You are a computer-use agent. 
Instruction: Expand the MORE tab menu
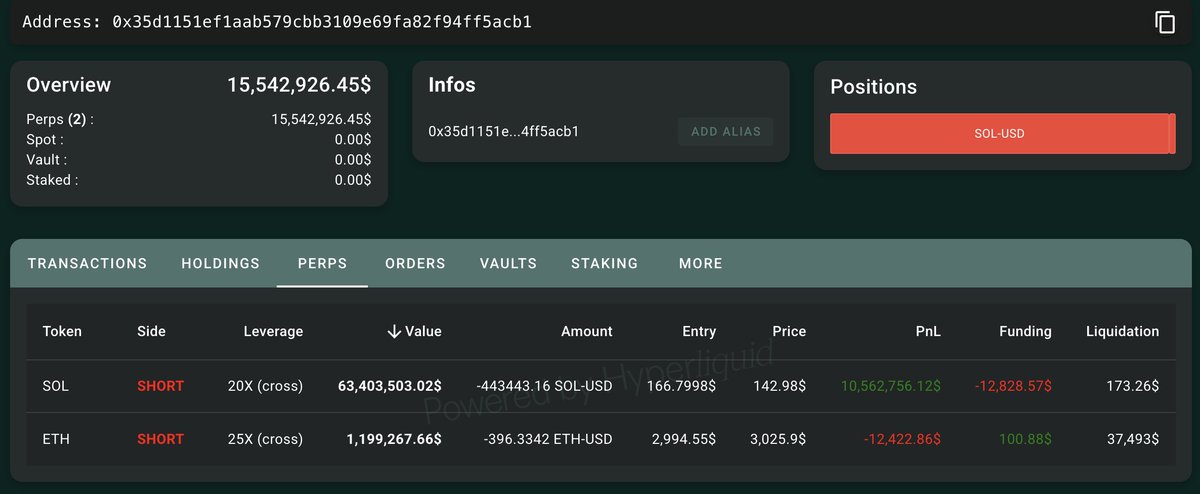(x=700, y=263)
